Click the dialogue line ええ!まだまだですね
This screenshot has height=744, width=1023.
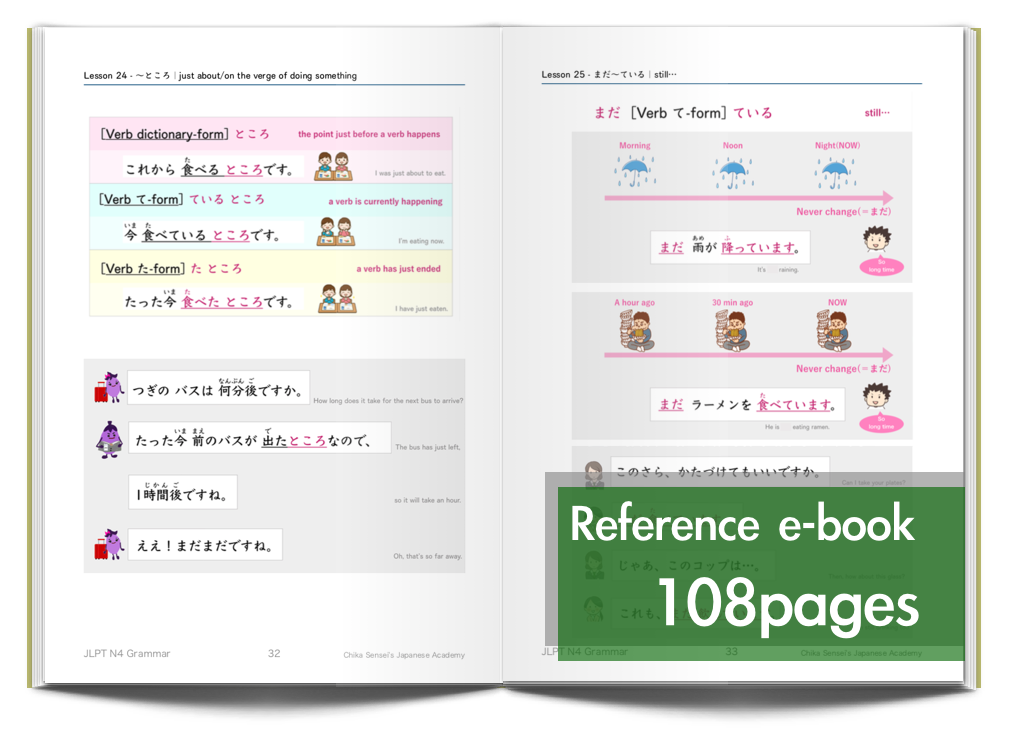point(206,544)
